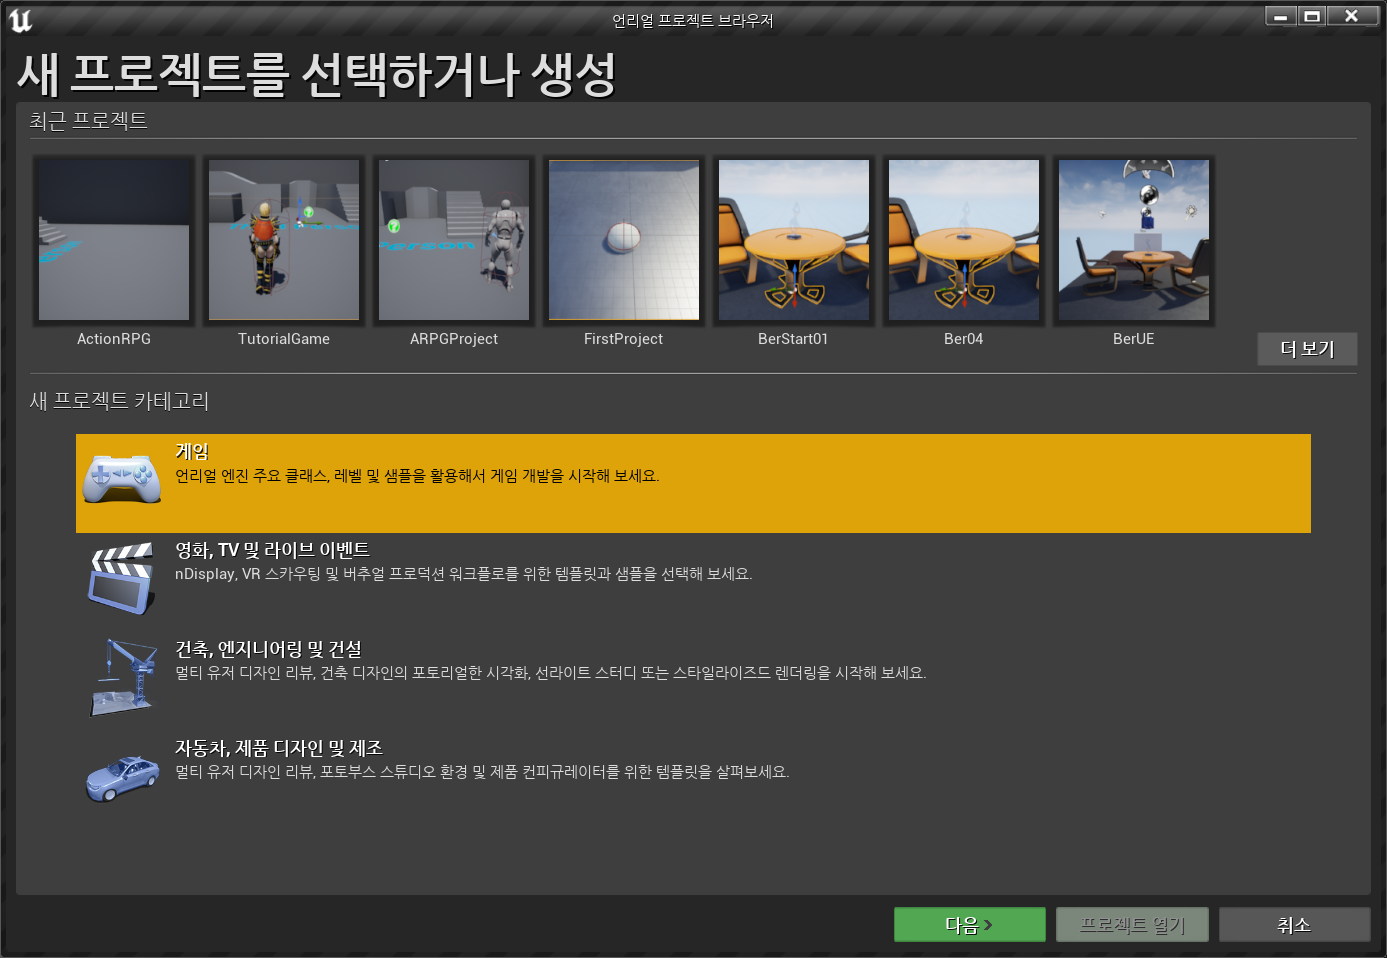Open the ActionRPG project thumbnail

pos(114,240)
